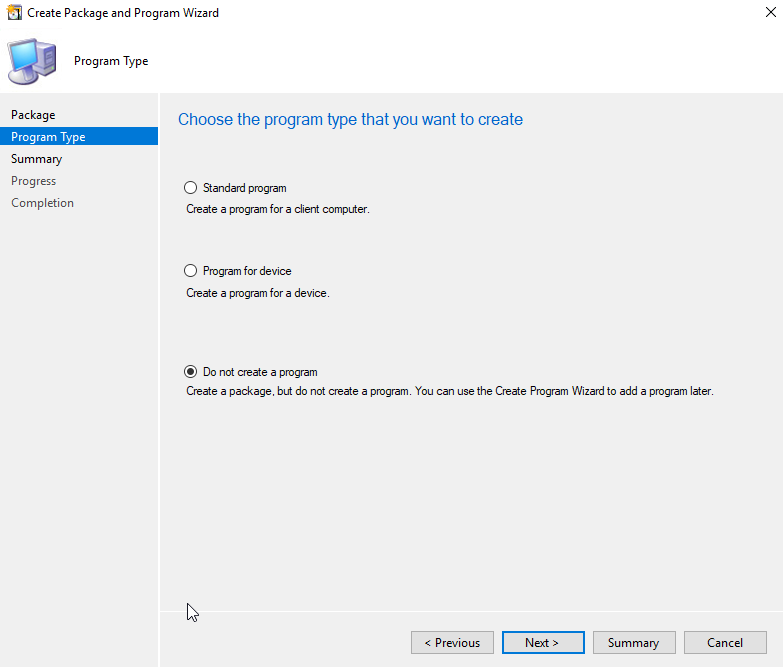This screenshot has height=667, width=783.
Task: Select the Program Type step in the sidebar
Action: click(x=48, y=137)
